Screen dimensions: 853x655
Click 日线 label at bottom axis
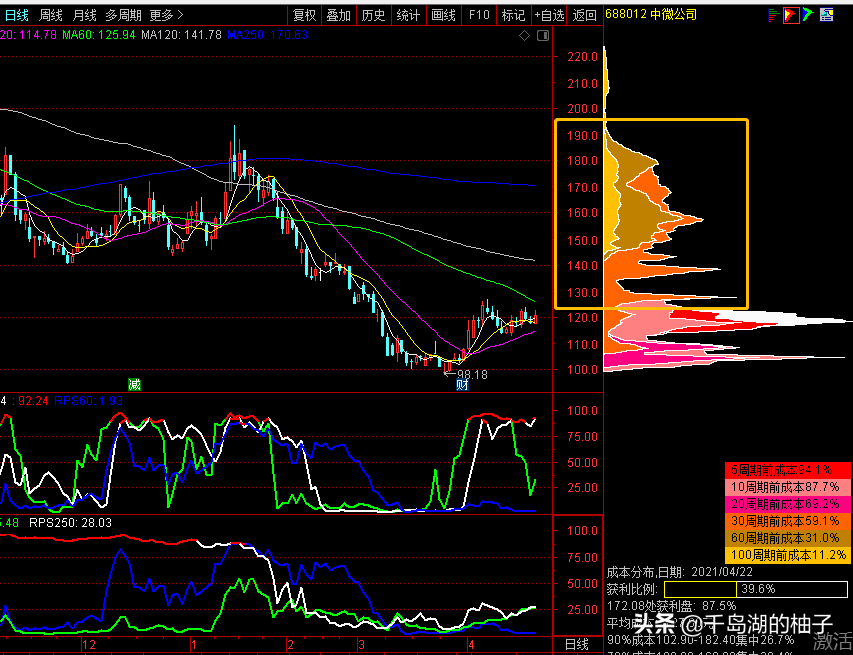(x=577, y=645)
